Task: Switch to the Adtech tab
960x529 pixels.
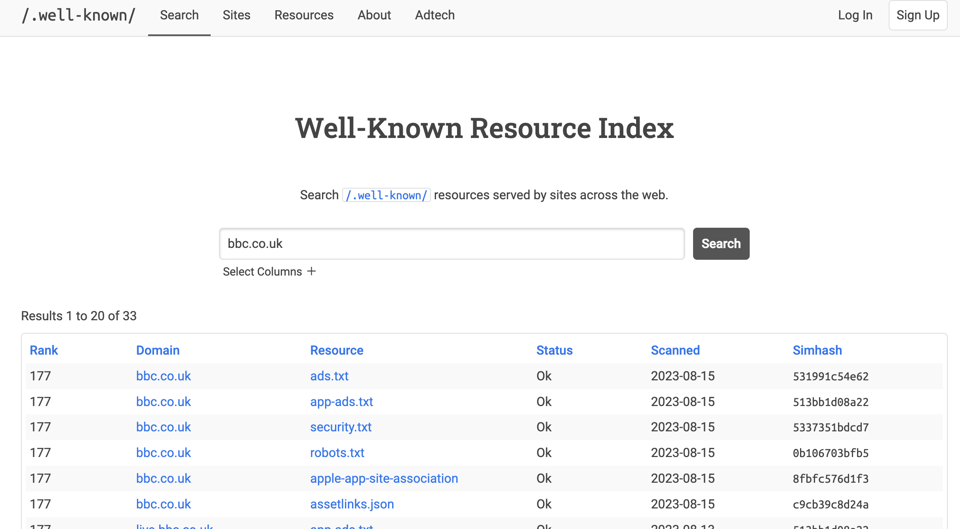Action: [434, 15]
